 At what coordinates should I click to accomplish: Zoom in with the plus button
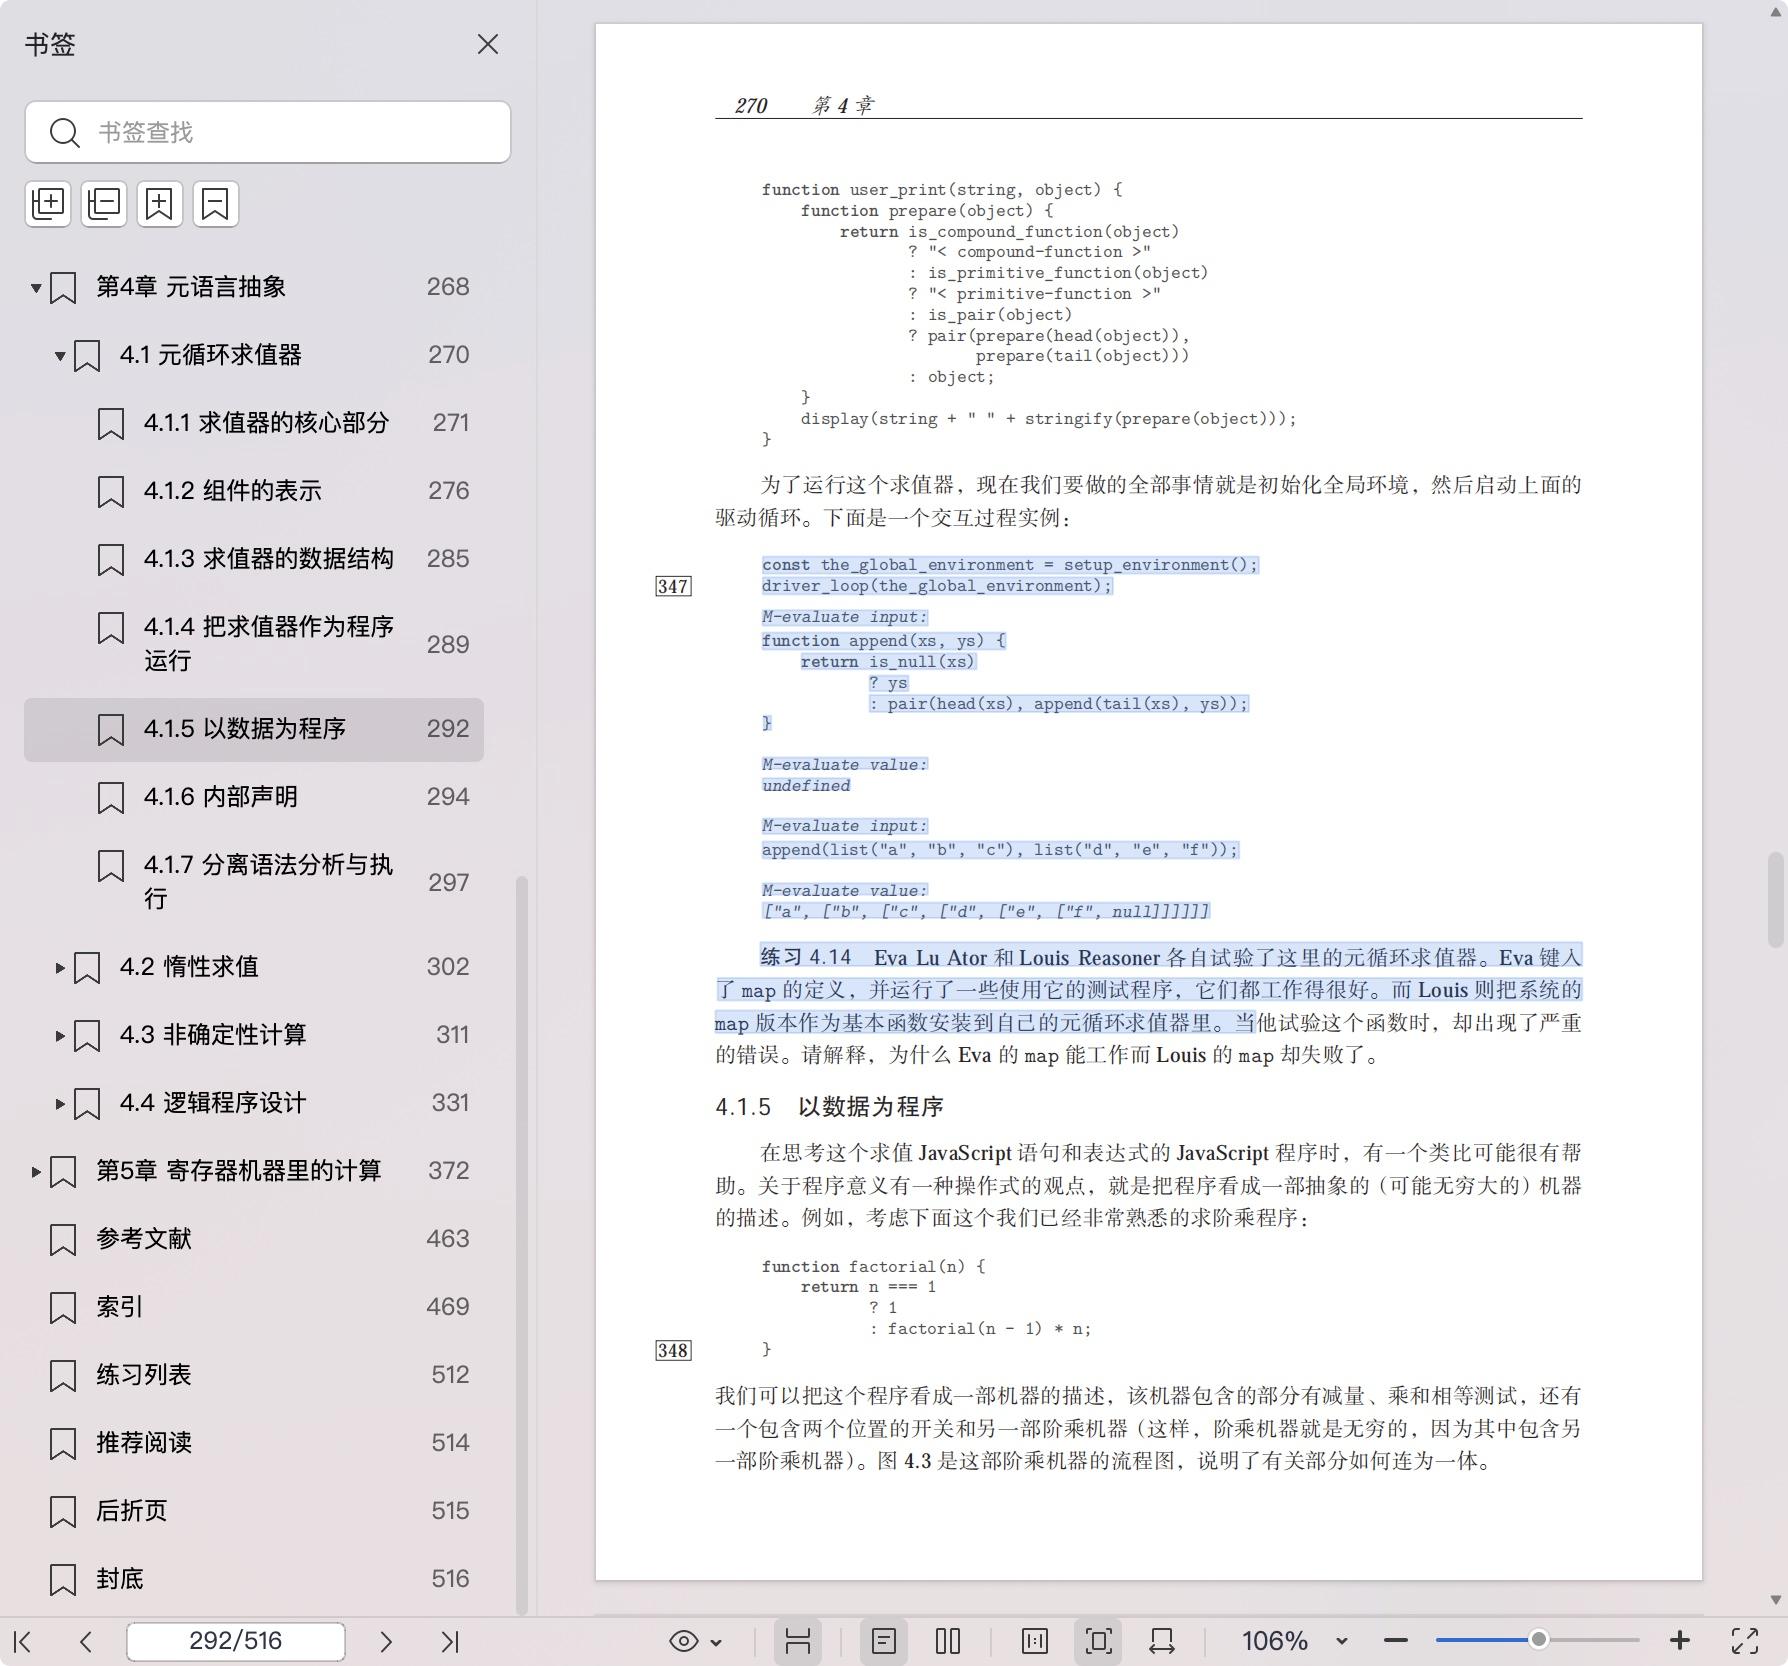click(x=1680, y=1641)
